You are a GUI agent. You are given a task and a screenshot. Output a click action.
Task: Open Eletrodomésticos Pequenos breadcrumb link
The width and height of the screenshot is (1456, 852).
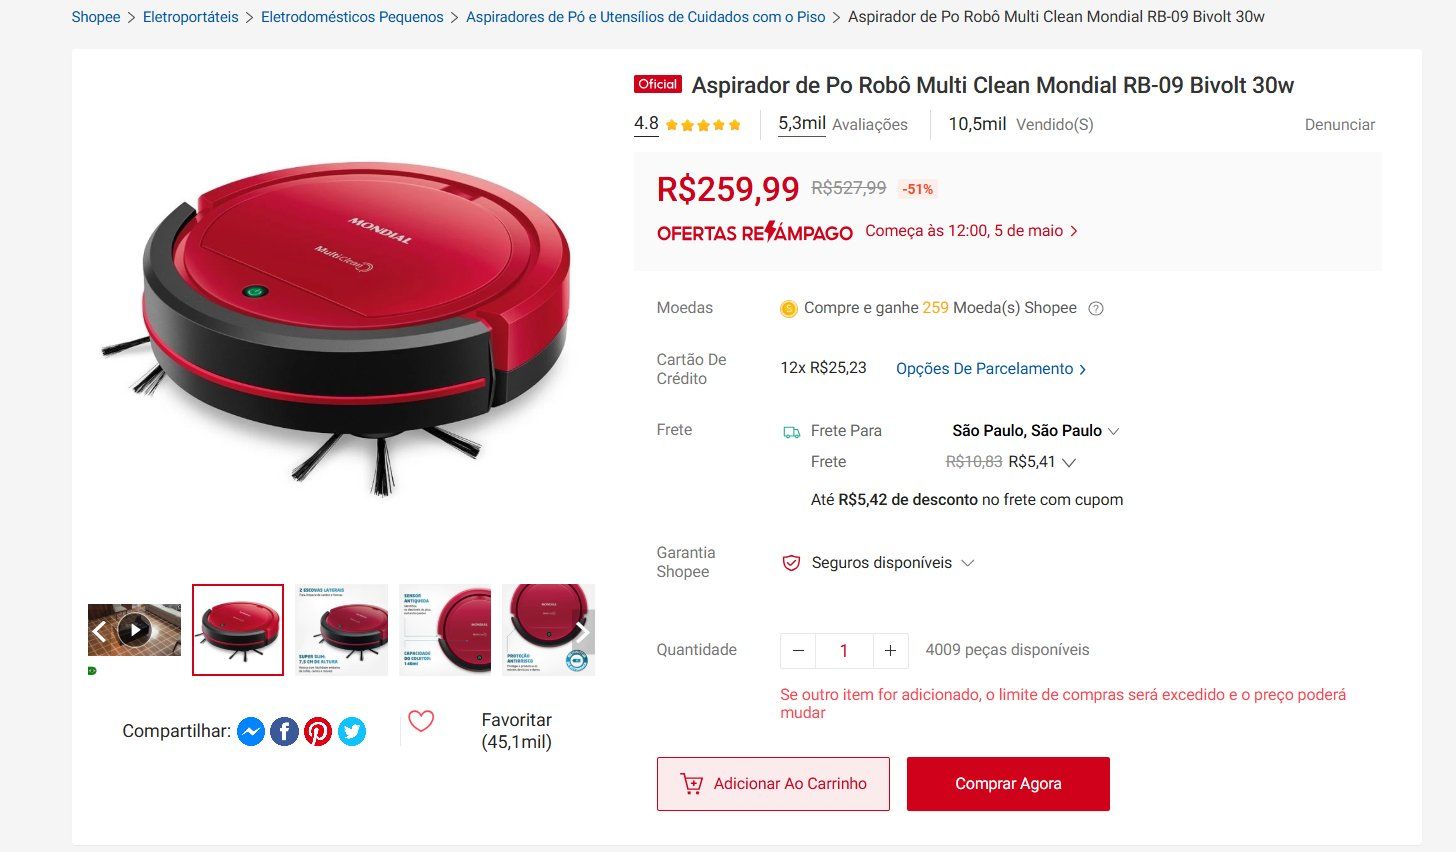click(352, 17)
